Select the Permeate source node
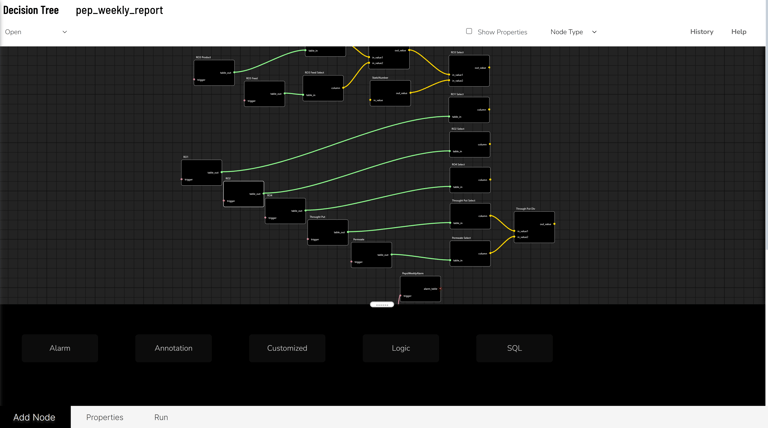Viewport: 768px width, 428px height. 372,255
